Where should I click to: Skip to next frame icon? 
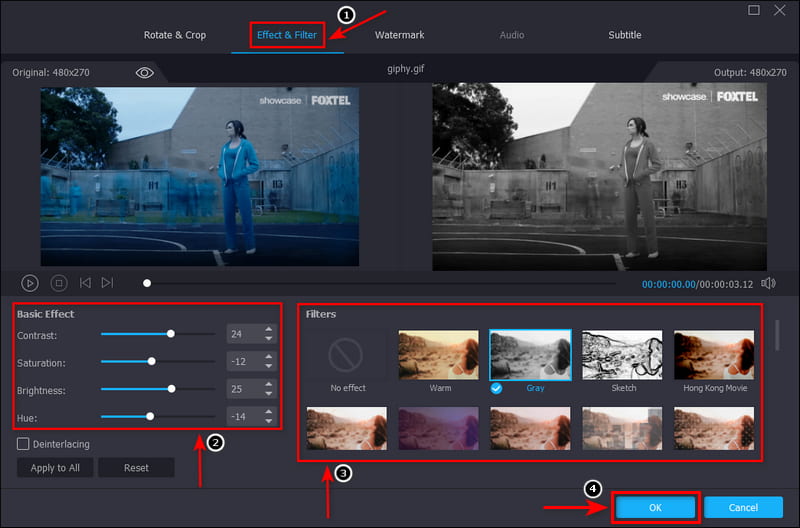click(x=108, y=284)
